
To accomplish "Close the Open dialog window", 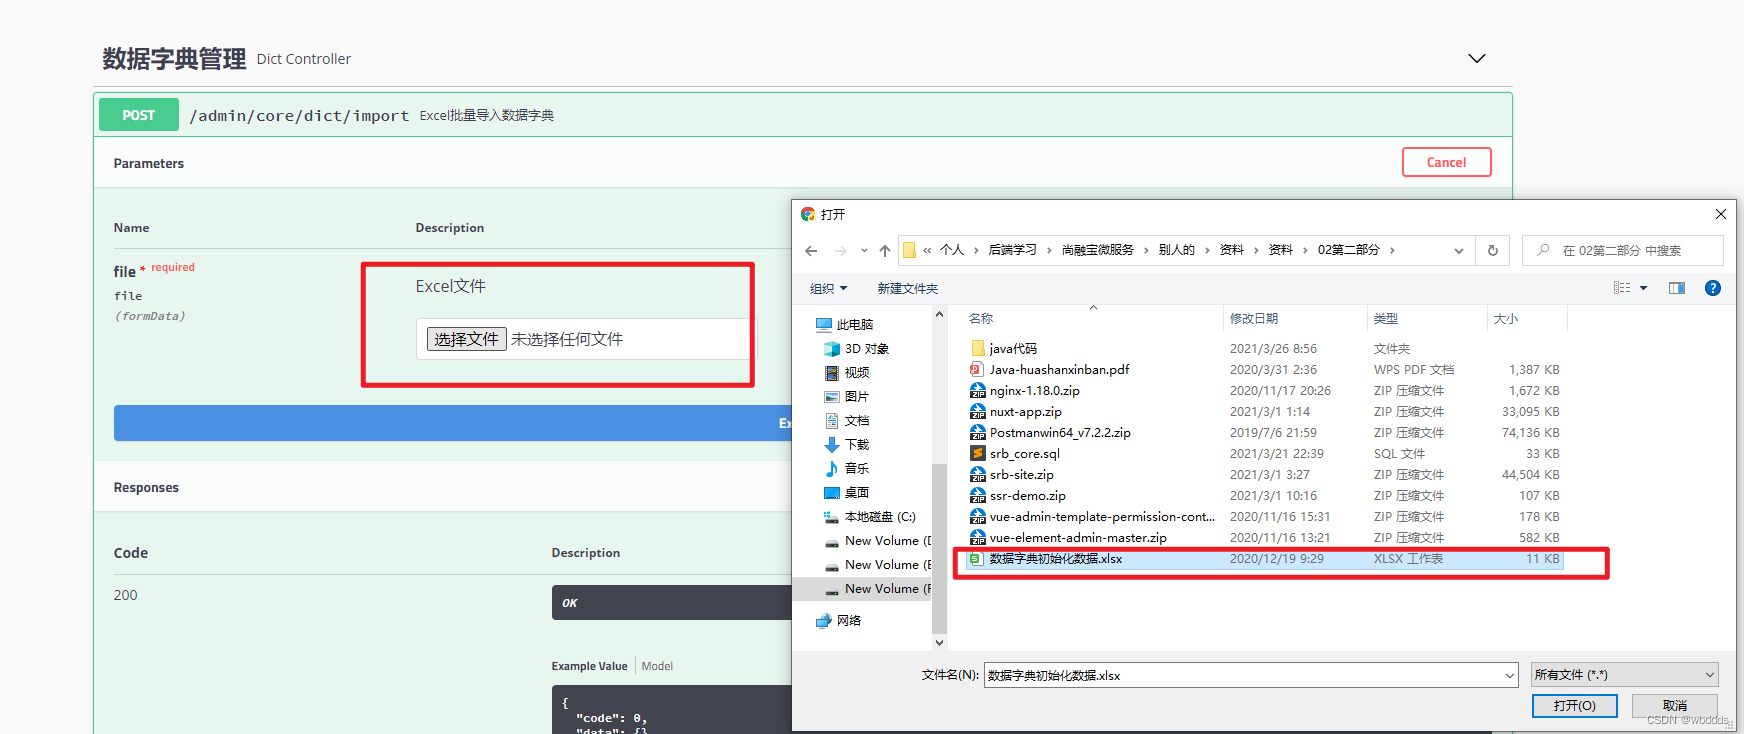I will coord(1720,214).
